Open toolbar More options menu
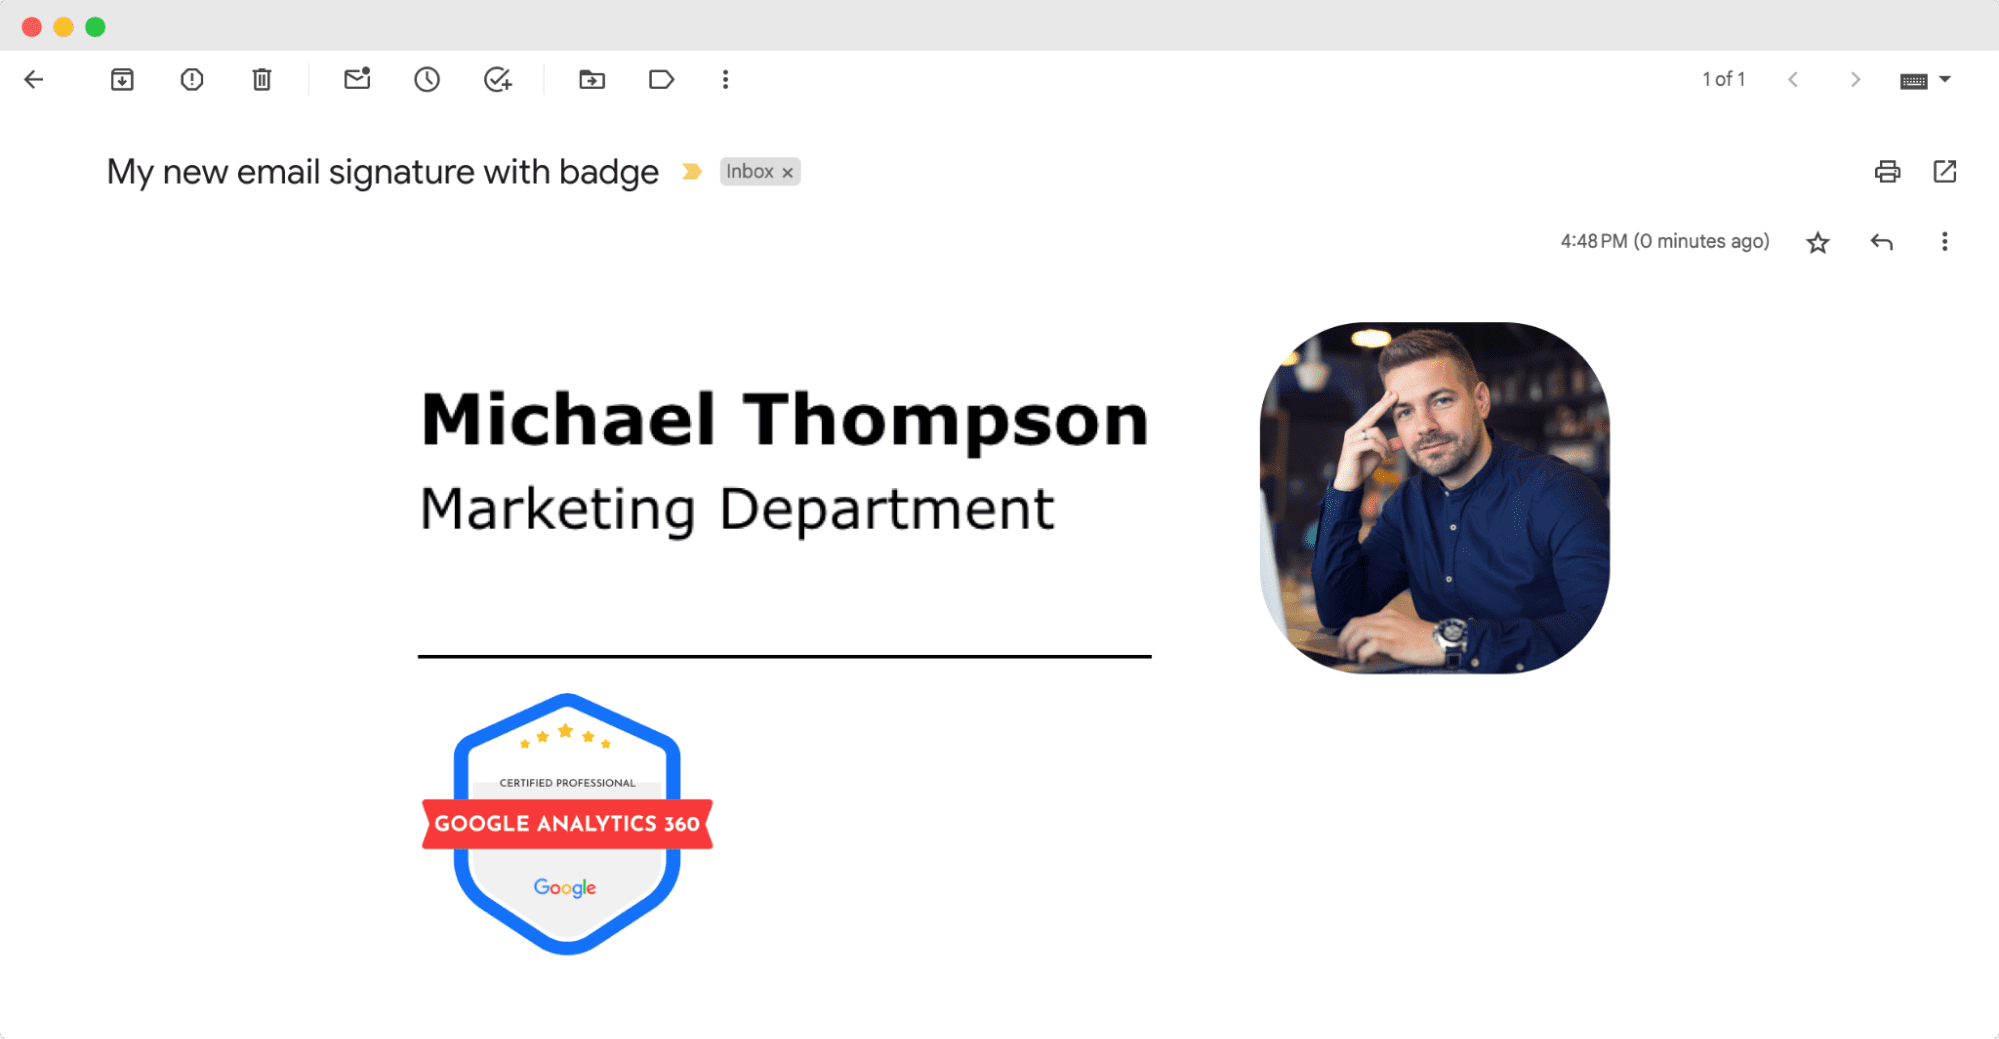Image resolution: width=1999 pixels, height=1039 pixels. click(726, 80)
